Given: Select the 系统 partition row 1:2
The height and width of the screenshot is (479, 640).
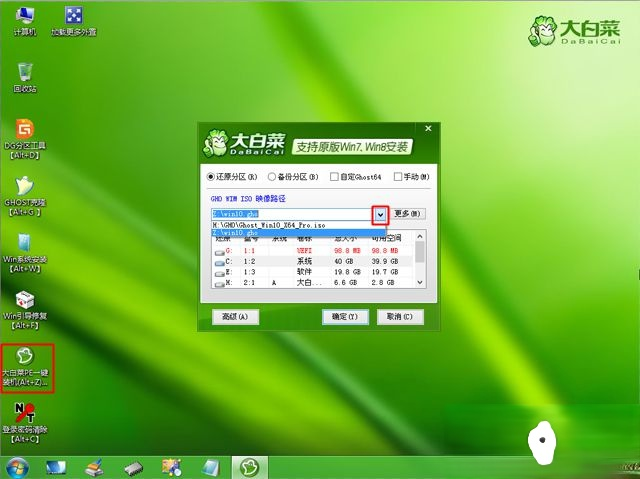Looking at the screenshot, I should tap(313, 261).
